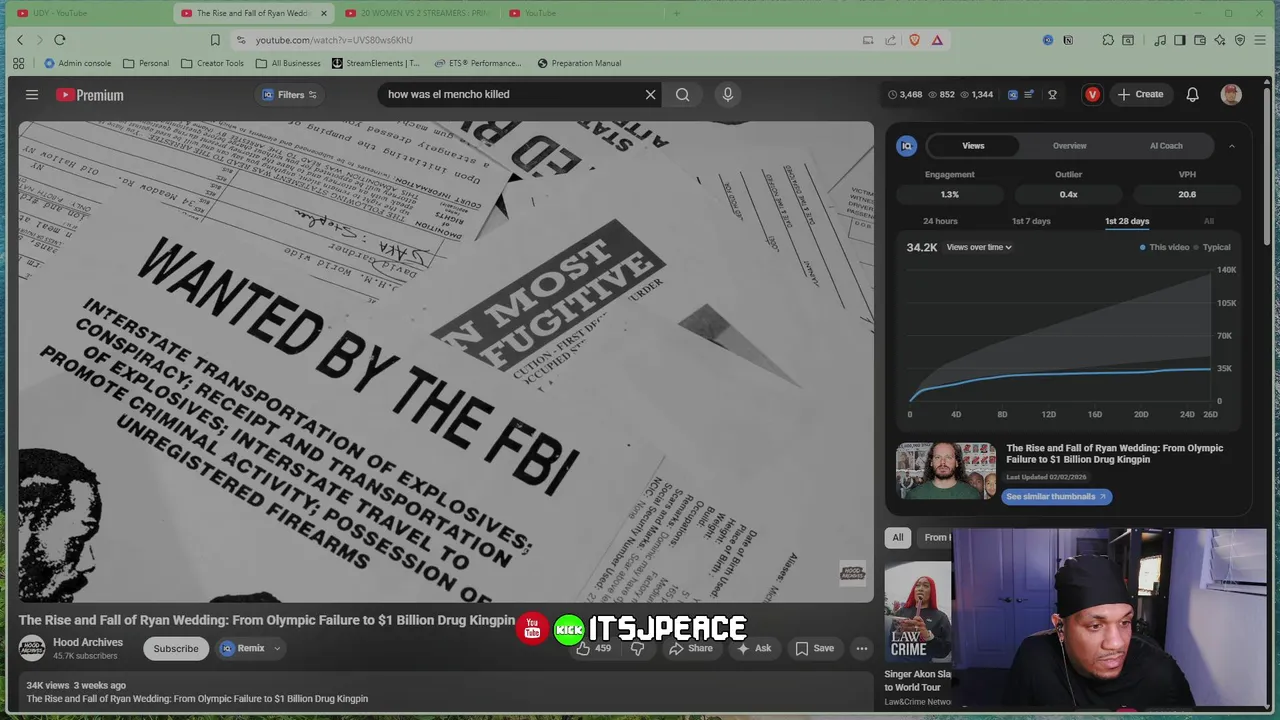The width and height of the screenshot is (1280, 720).
Task: Click the vidIQ logo in analytics panel
Action: [907, 146]
